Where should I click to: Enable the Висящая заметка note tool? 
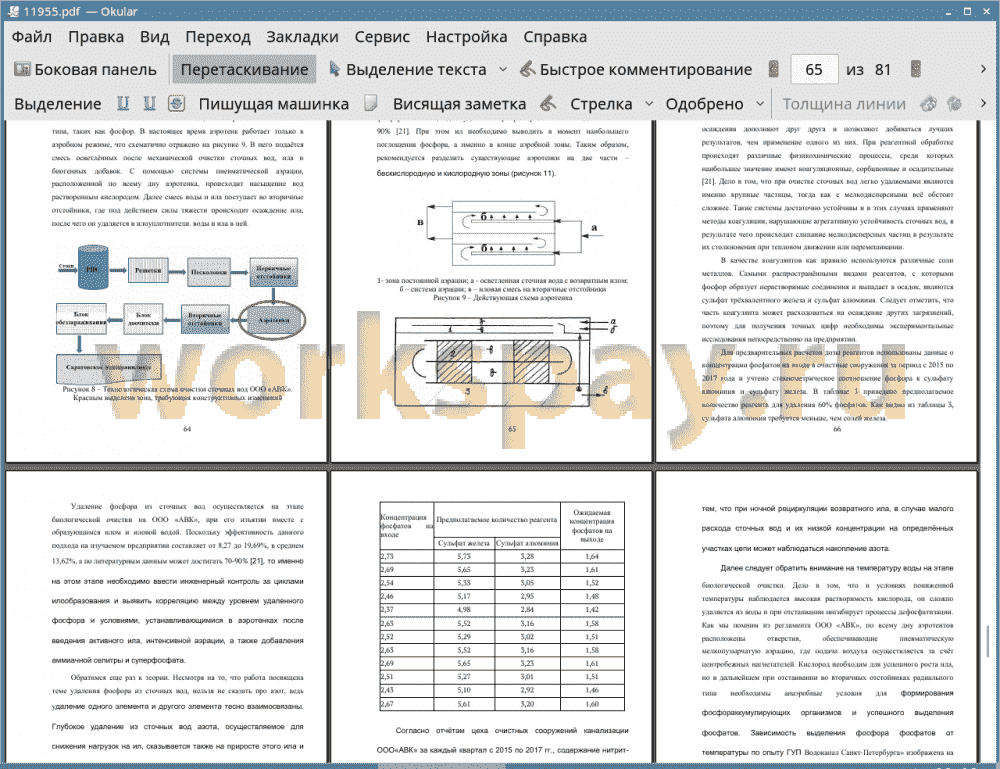tap(459, 104)
